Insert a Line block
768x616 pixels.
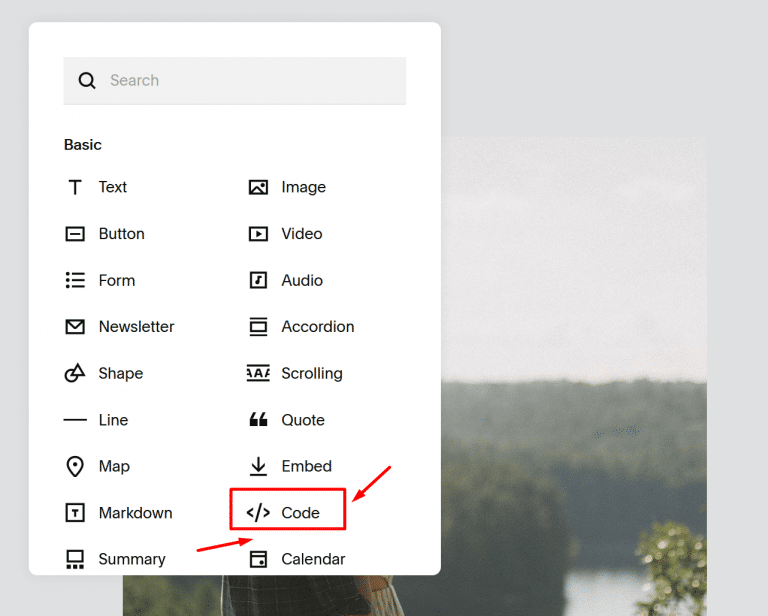point(113,420)
